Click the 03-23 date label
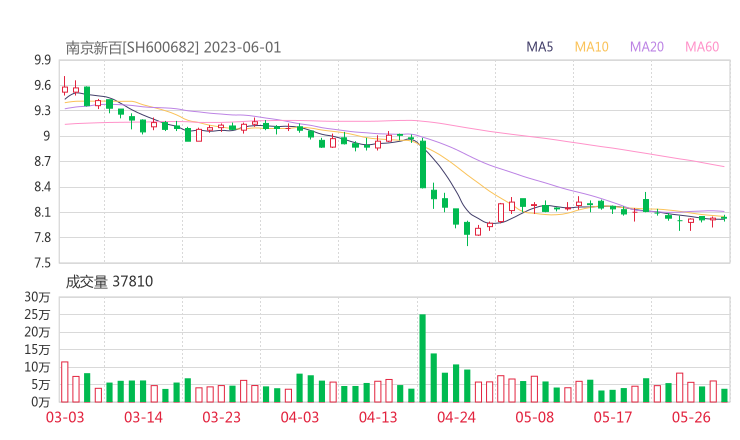Image resolution: width=740 pixels, height=440 pixels. tap(221, 417)
